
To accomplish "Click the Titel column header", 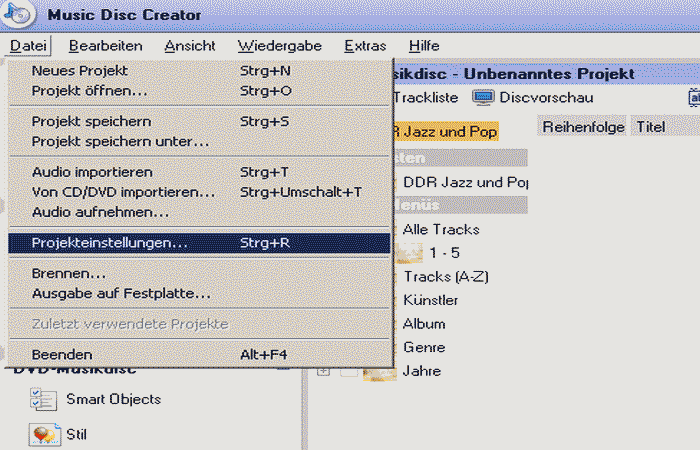I will coord(650,127).
